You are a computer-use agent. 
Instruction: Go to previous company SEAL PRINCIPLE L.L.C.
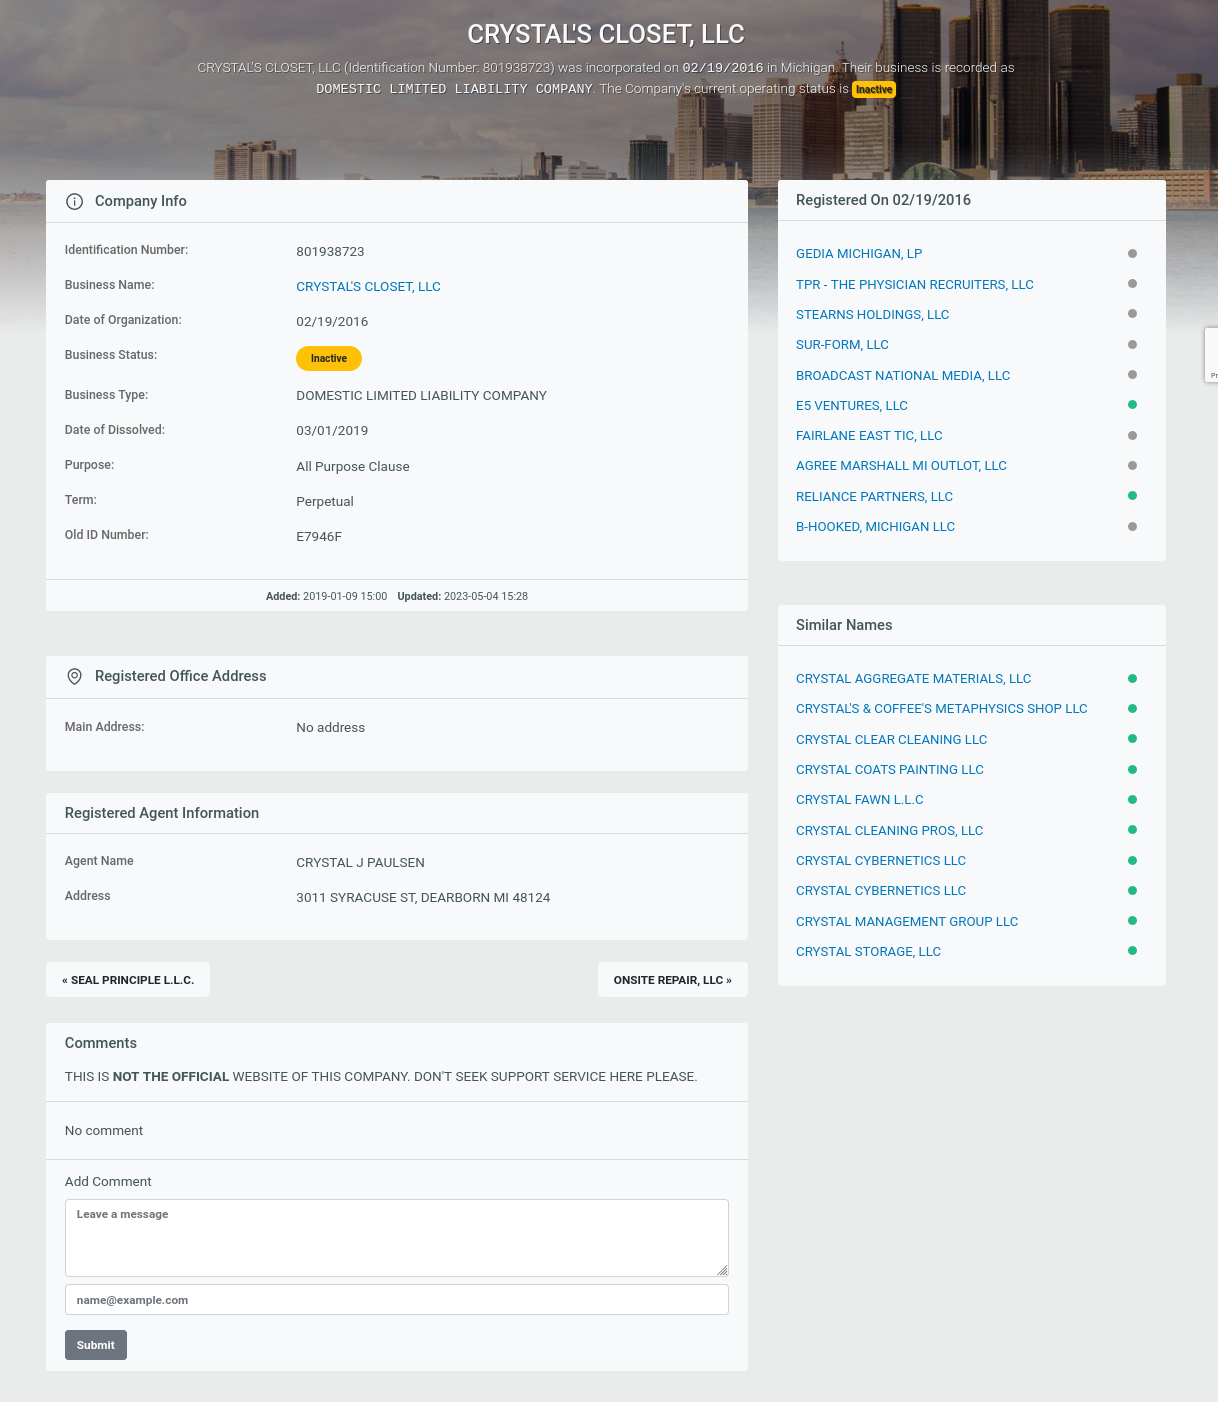[128, 980]
